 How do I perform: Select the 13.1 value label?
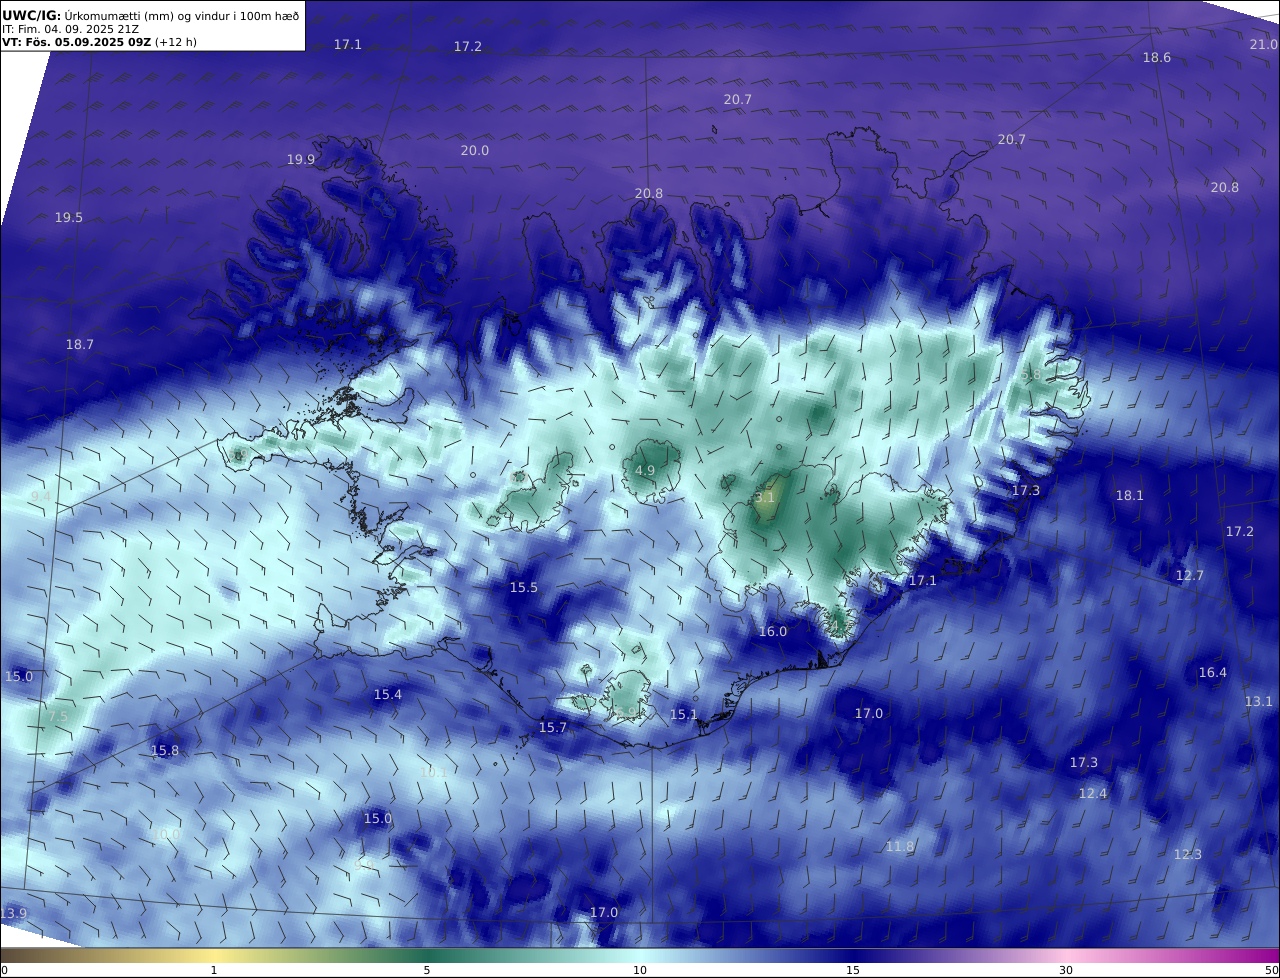[x=1259, y=701]
